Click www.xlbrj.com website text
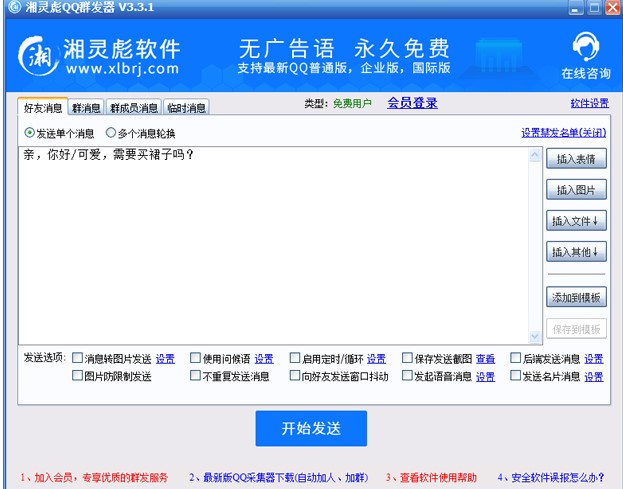The width and height of the screenshot is (623, 489). [x=122, y=68]
